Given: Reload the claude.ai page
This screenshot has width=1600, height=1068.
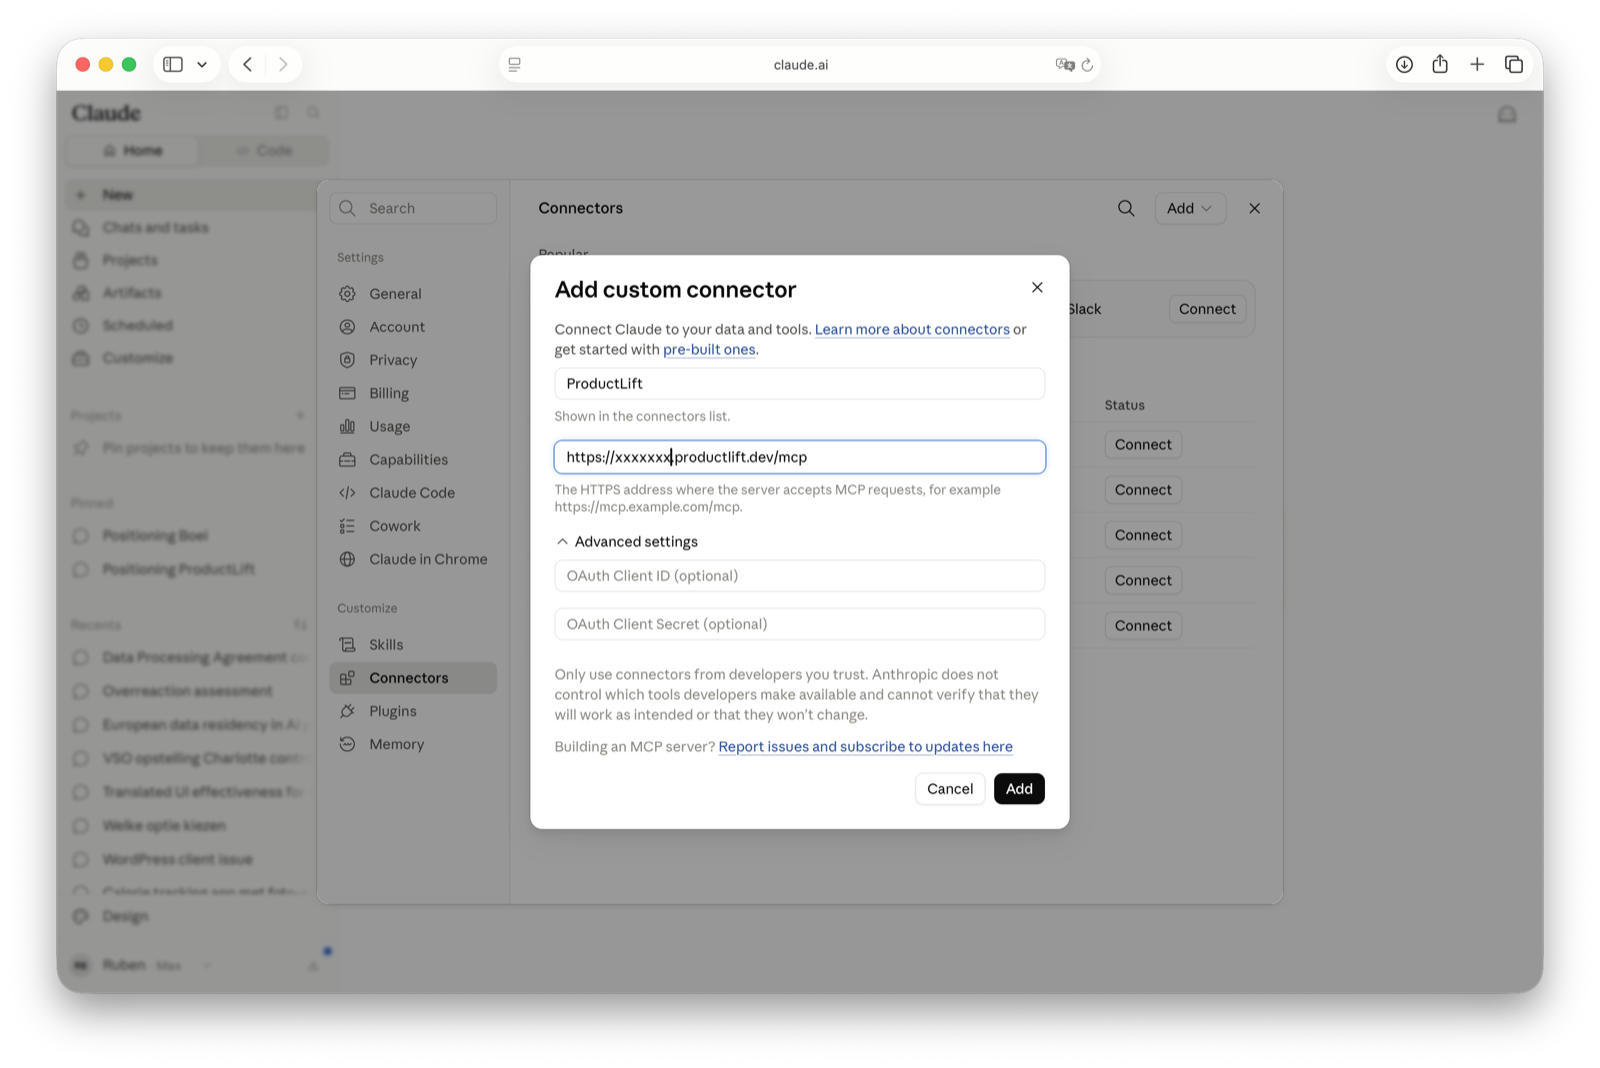Looking at the screenshot, I should tap(1087, 65).
